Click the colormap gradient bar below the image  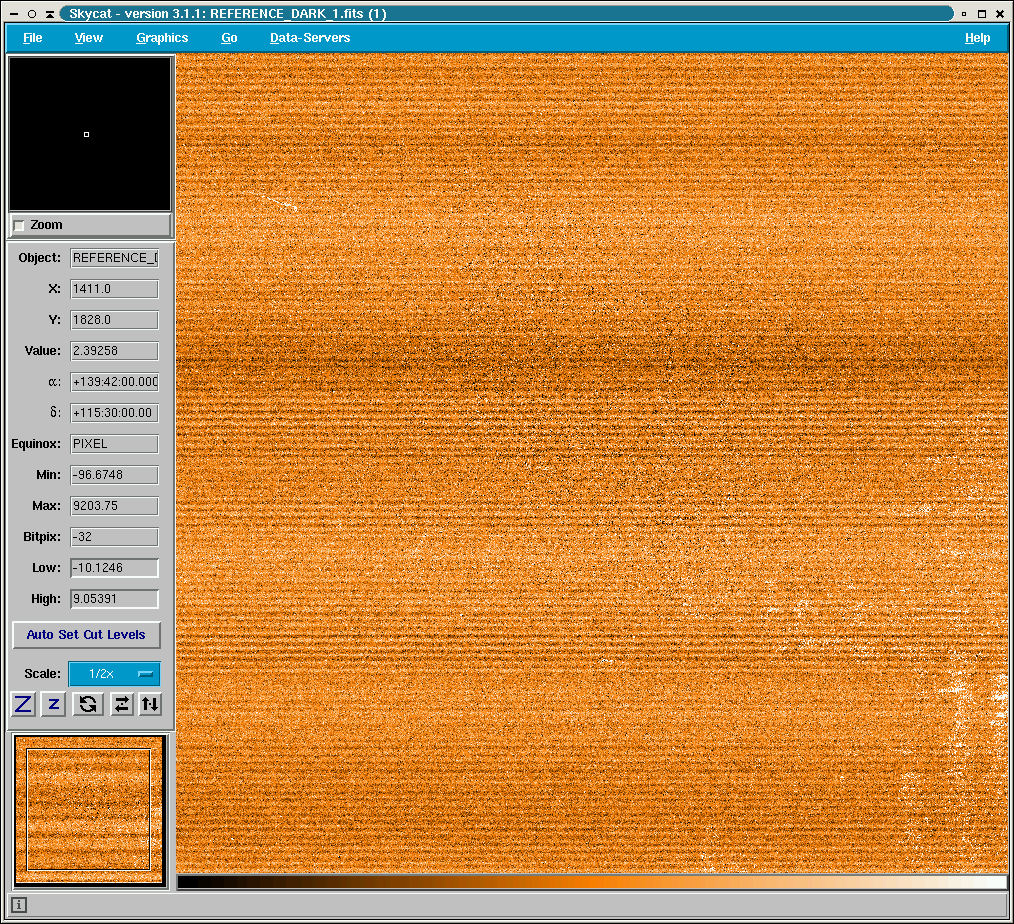pos(592,882)
